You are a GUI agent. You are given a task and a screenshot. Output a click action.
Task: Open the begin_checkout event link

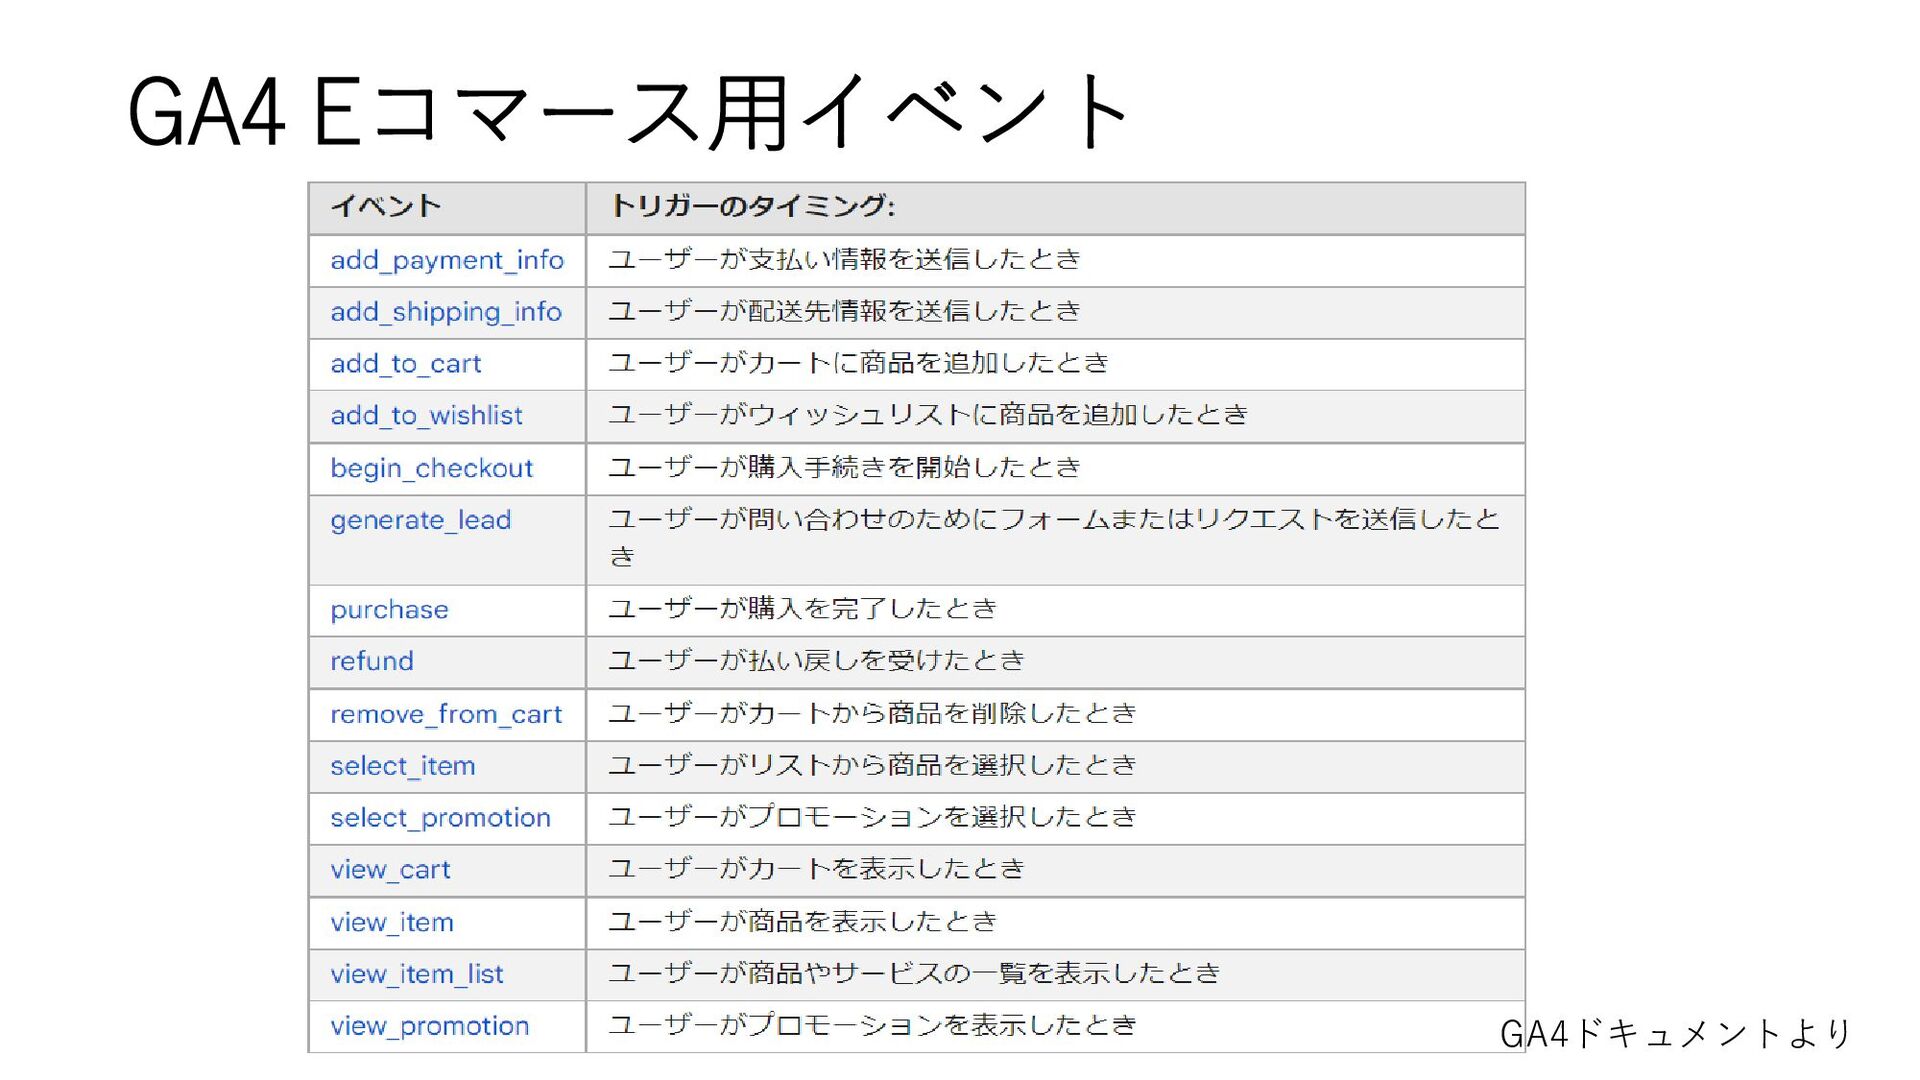(431, 468)
